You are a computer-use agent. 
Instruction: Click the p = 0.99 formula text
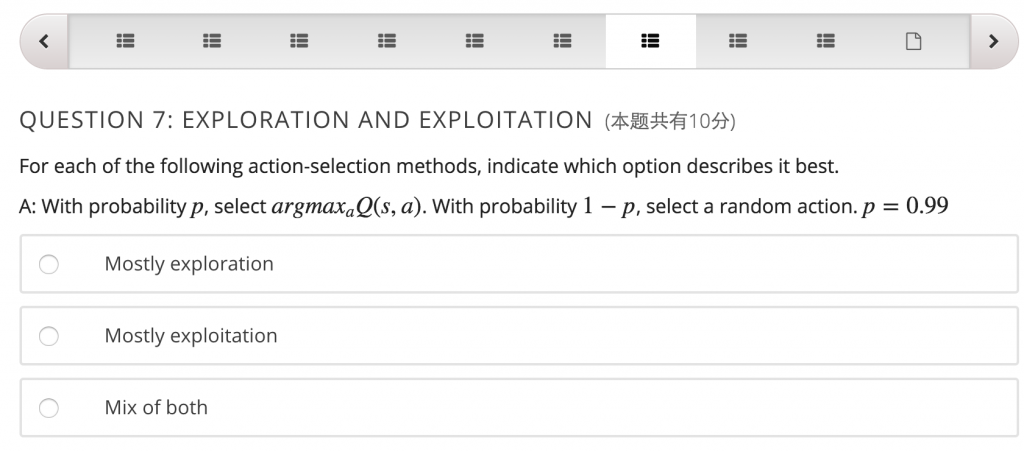(902, 207)
